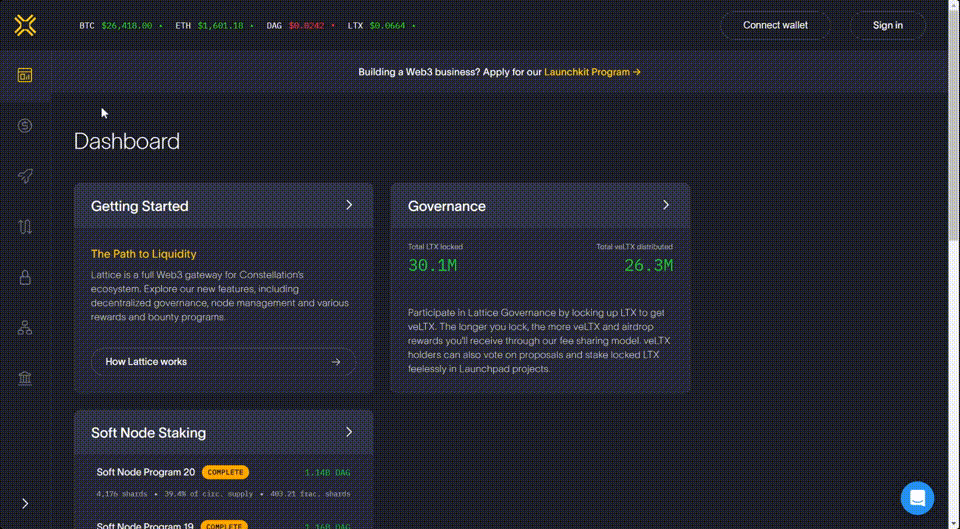
Task: Open the rocket Launchpad sidebar icon
Action: [25, 176]
